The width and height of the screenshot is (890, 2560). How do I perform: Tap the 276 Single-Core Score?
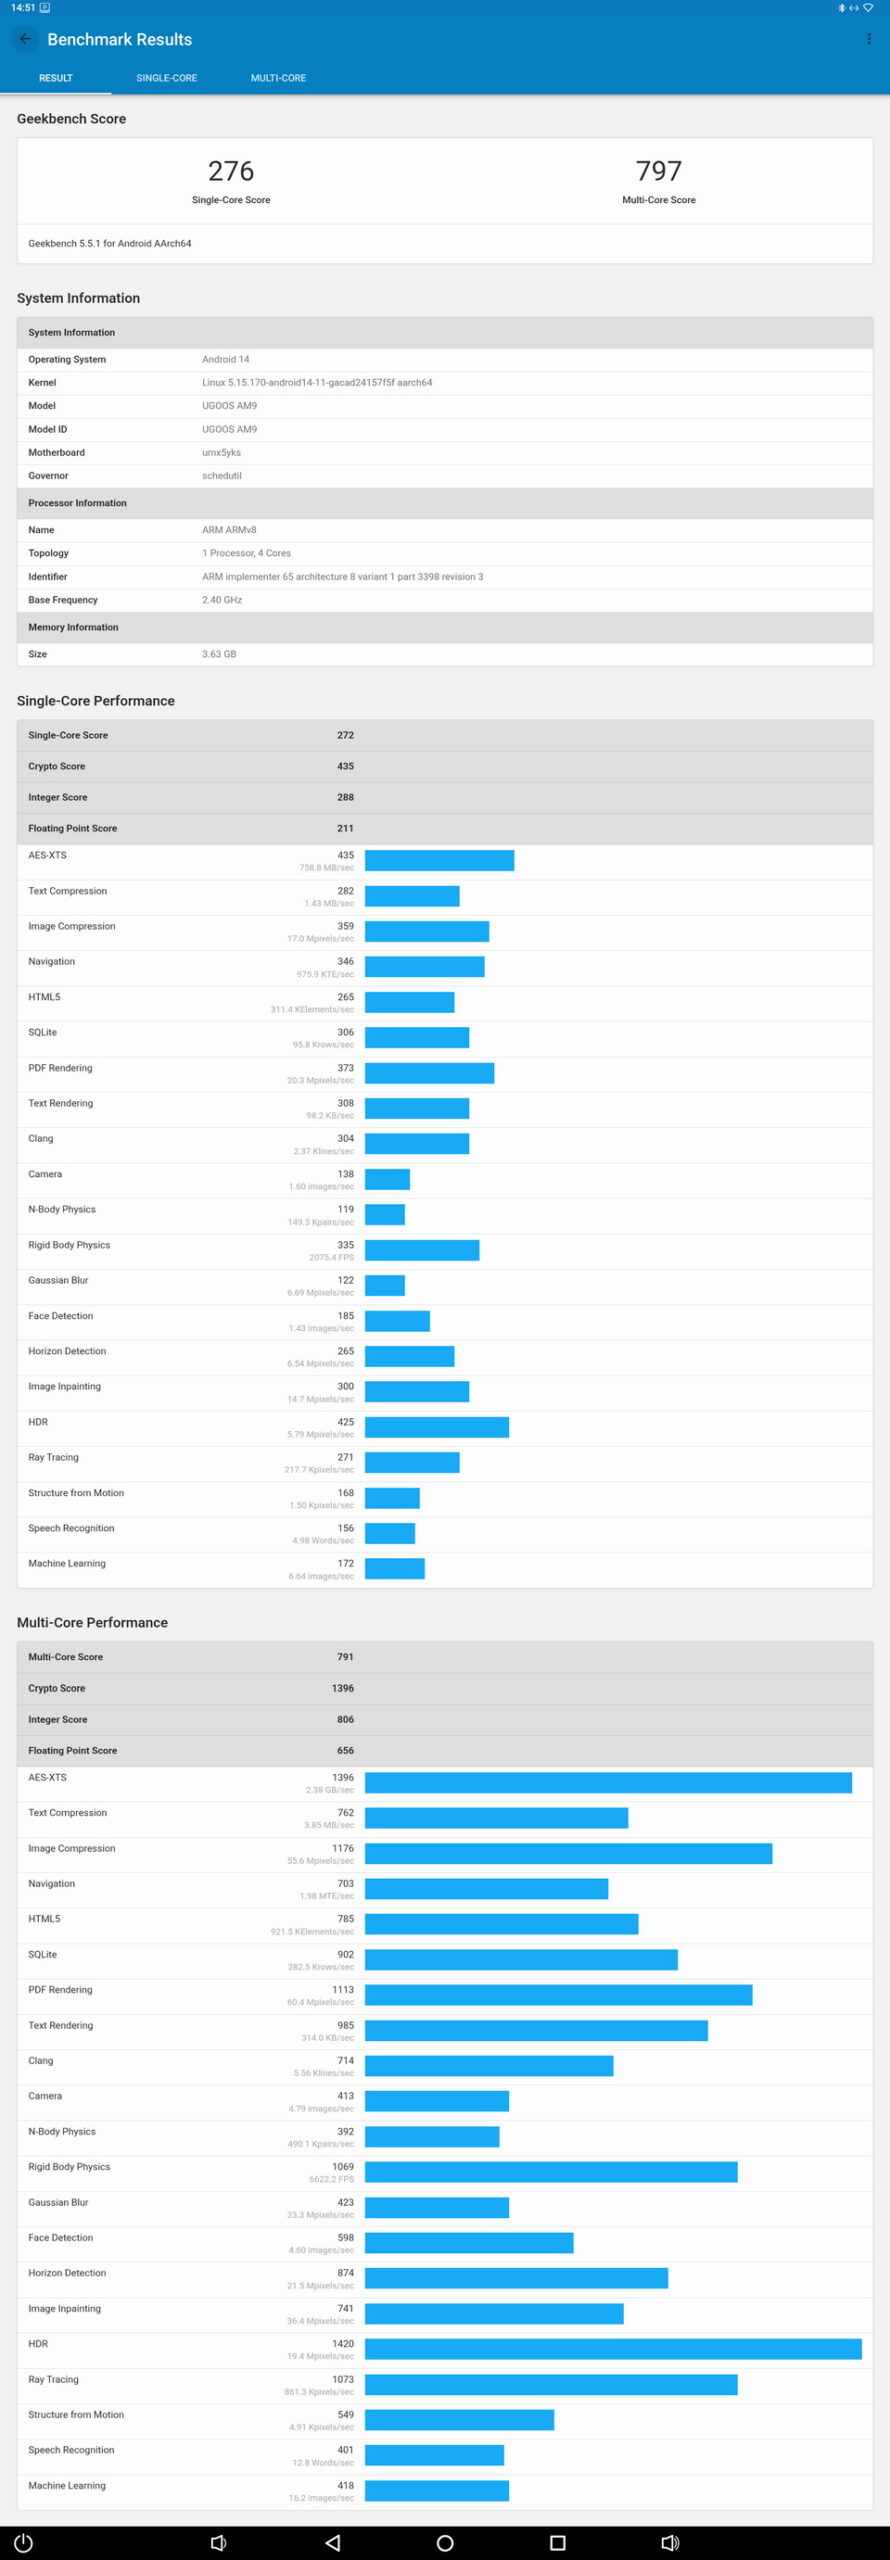click(x=231, y=171)
